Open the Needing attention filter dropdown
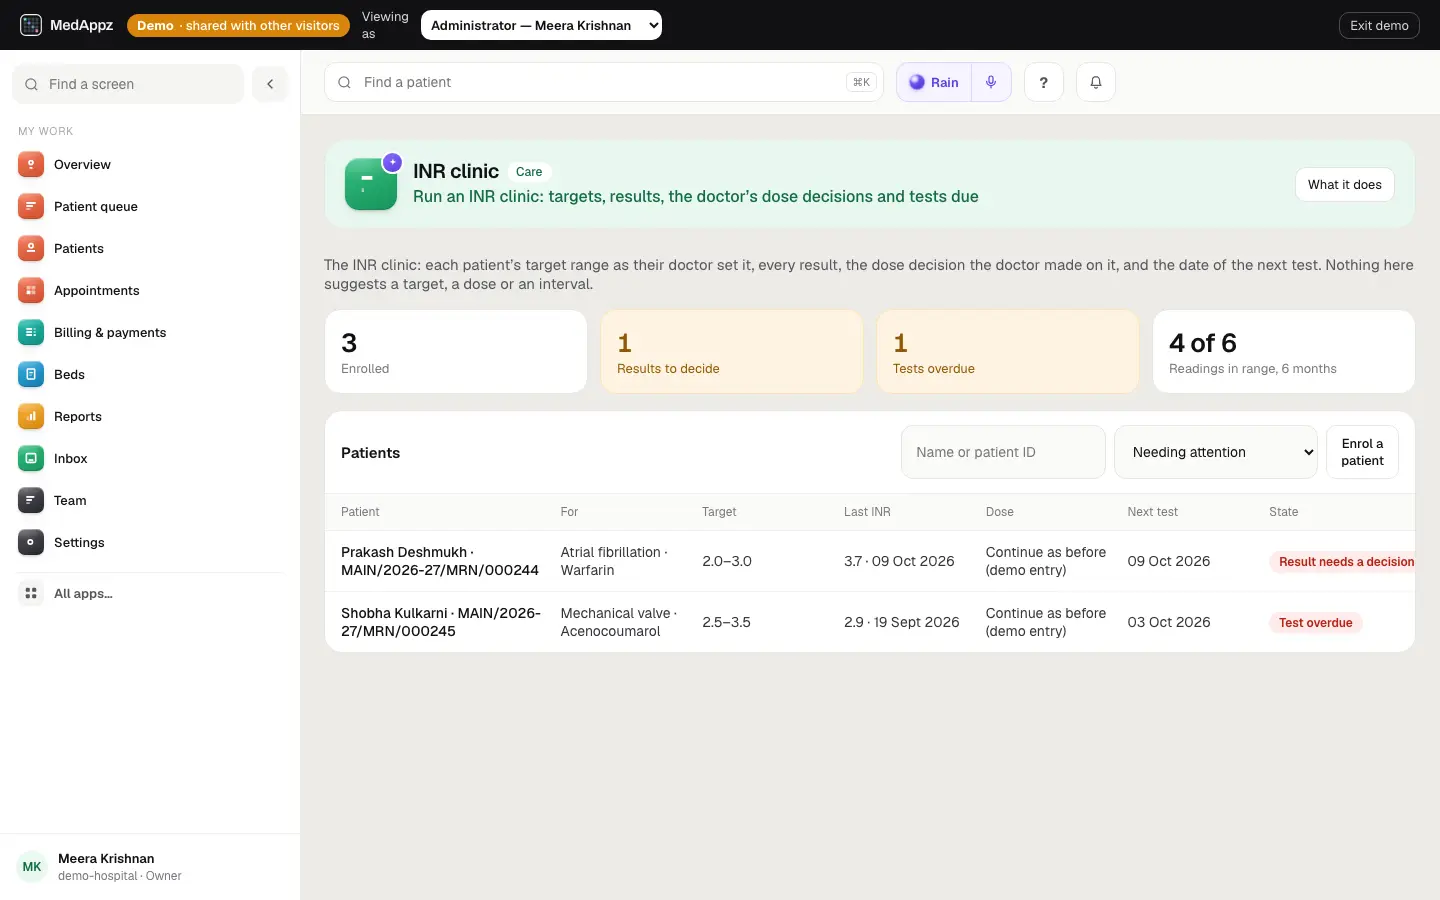 [x=1216, y=452]
